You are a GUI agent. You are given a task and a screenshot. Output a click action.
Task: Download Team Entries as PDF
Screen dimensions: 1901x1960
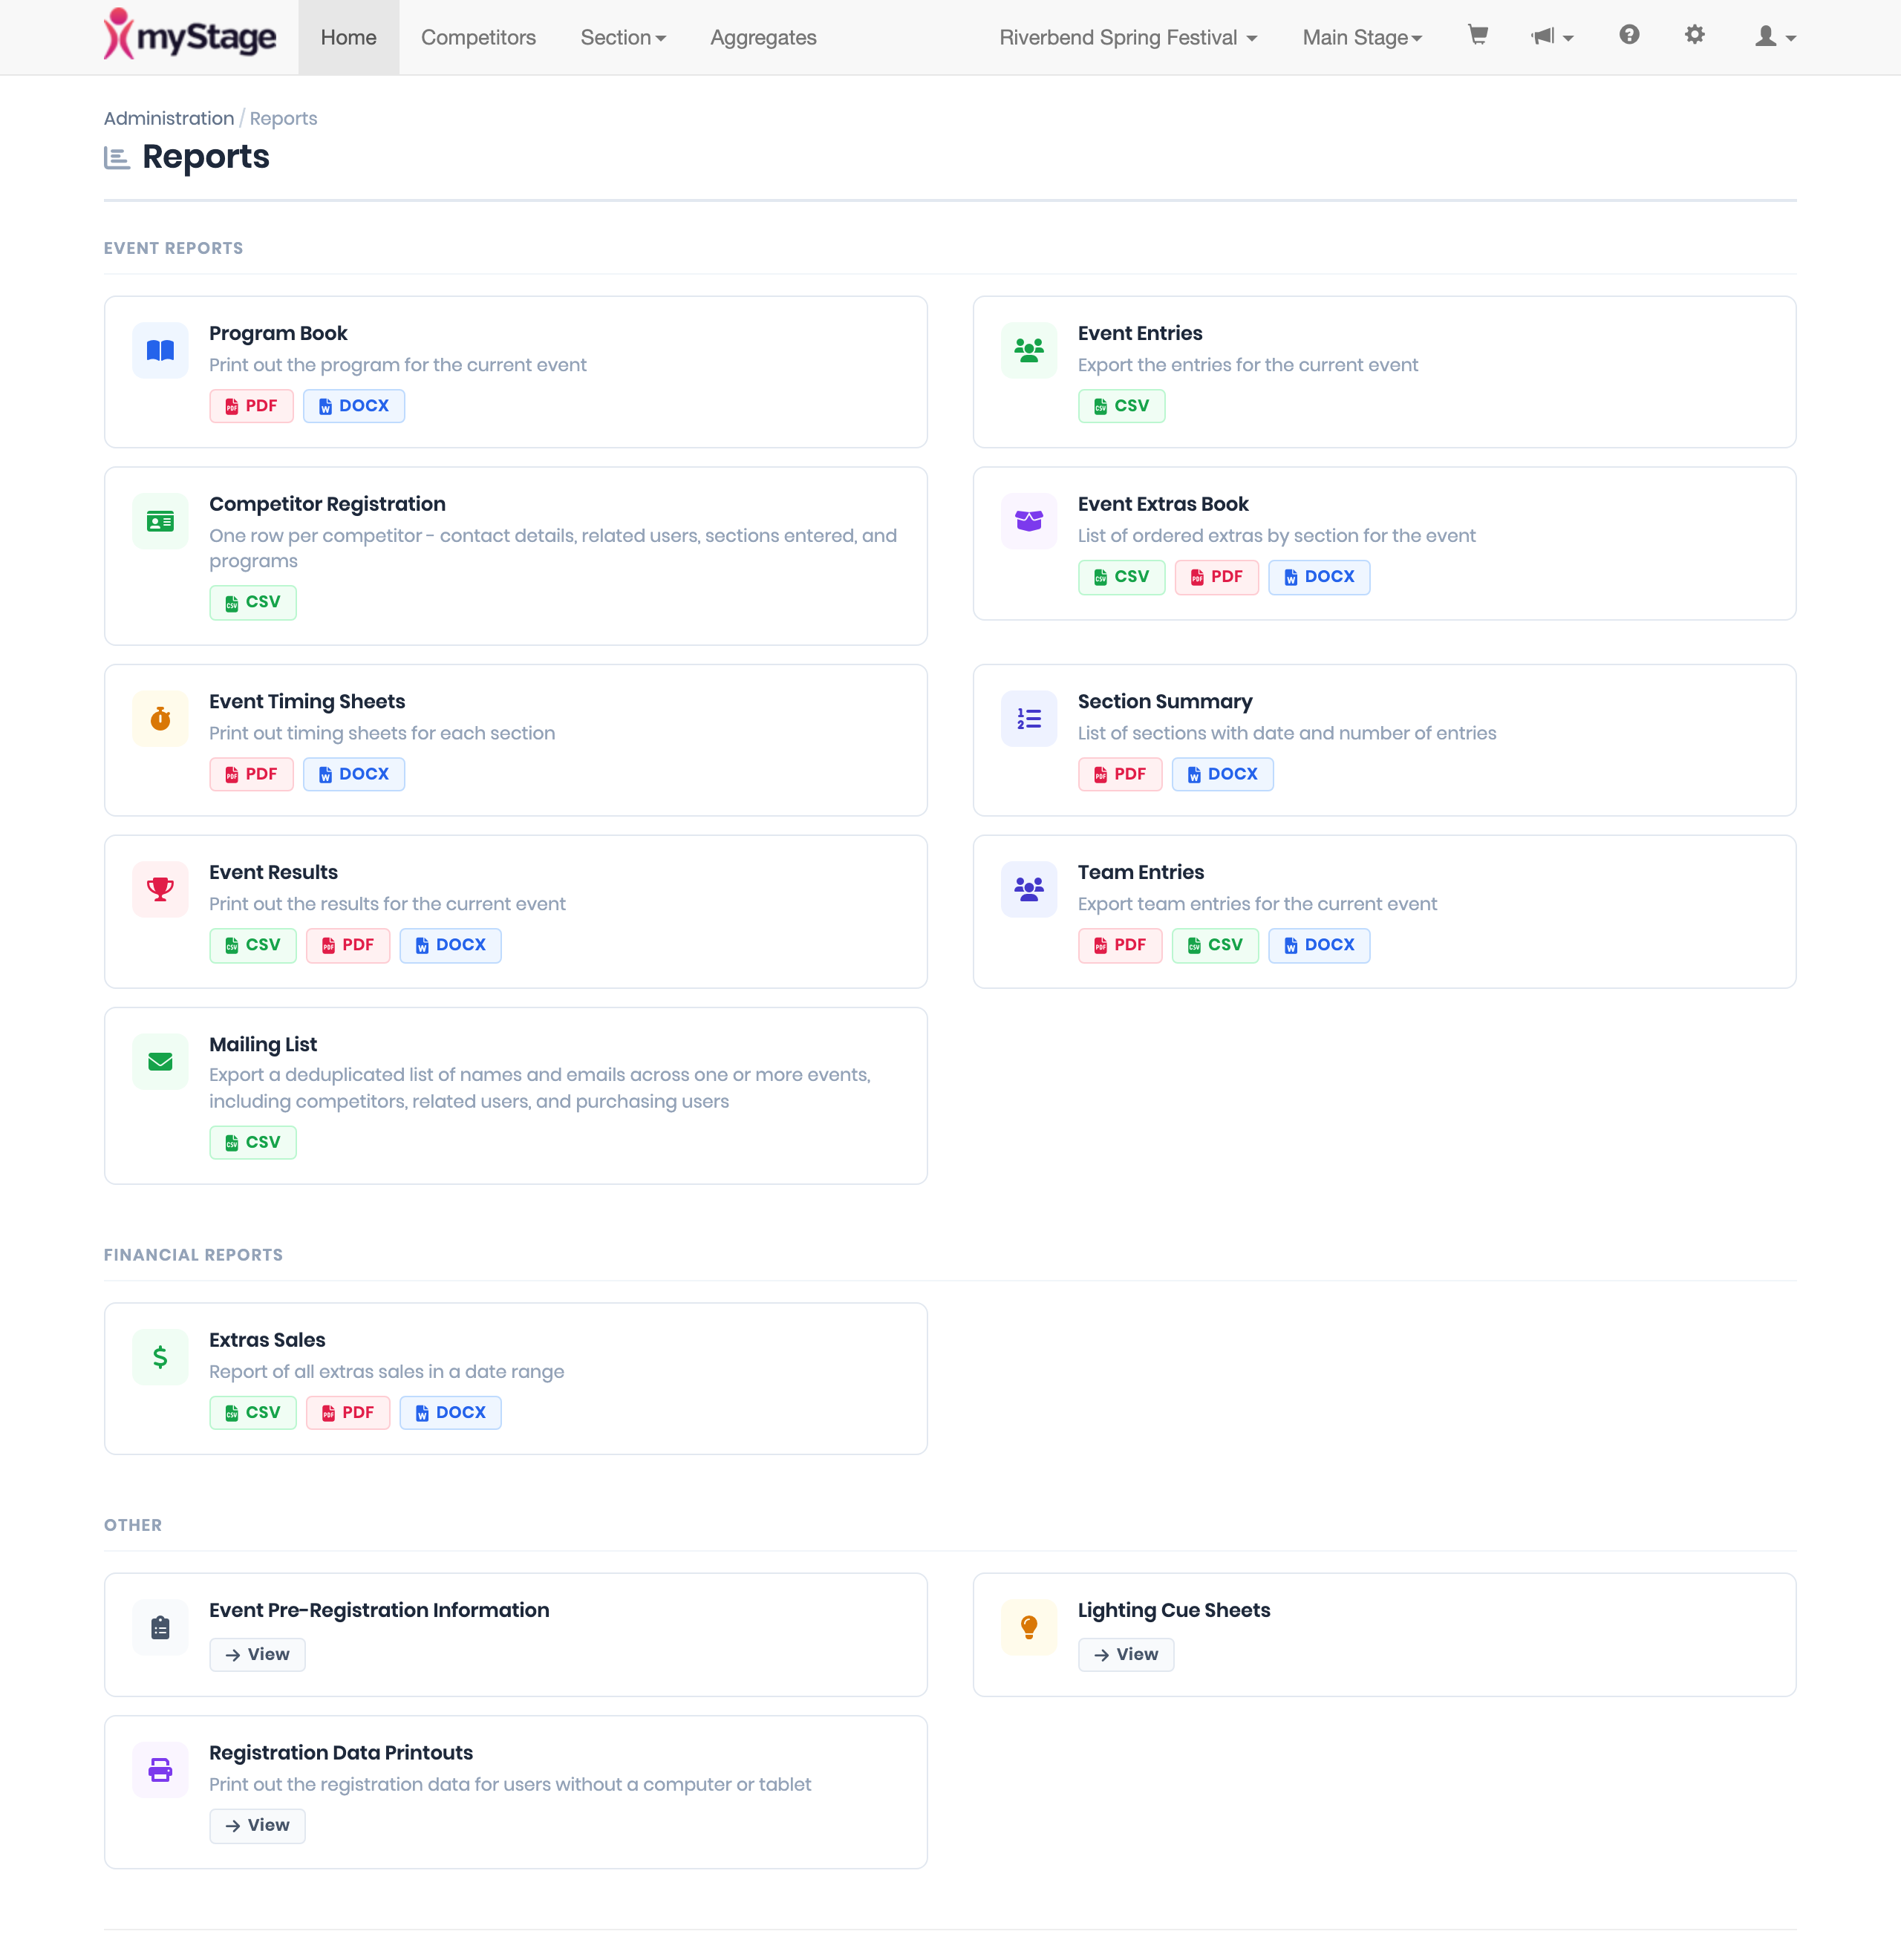coord(1120,945)
